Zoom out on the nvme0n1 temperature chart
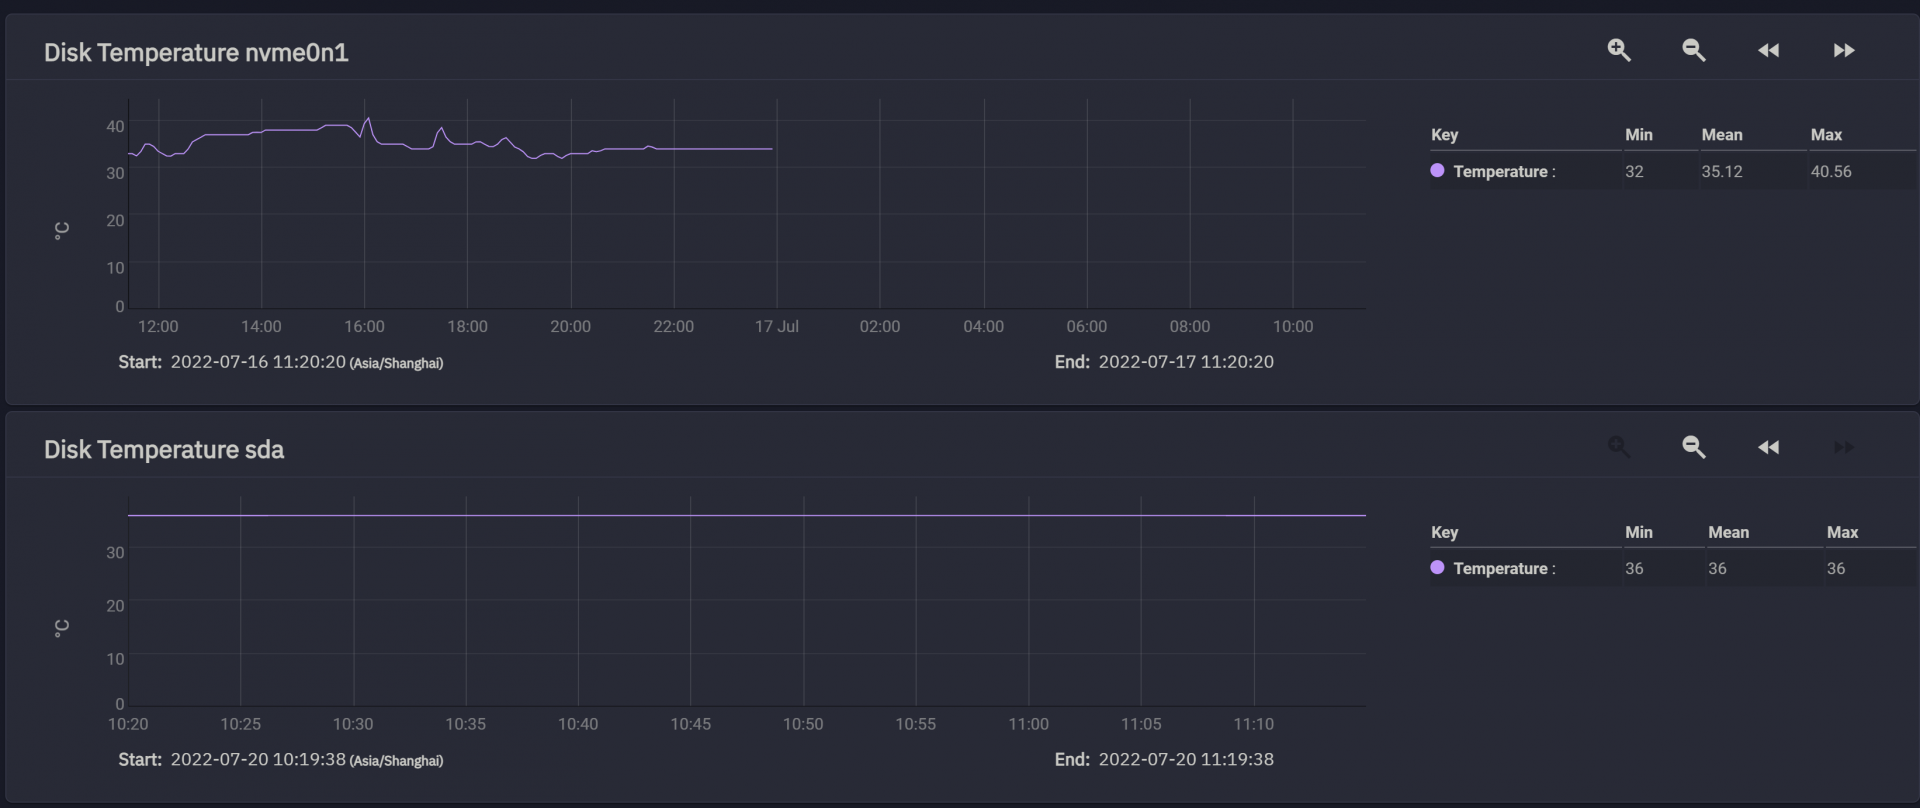Viewport: 1920px width, 808px height. click(x=1694, y=50)
